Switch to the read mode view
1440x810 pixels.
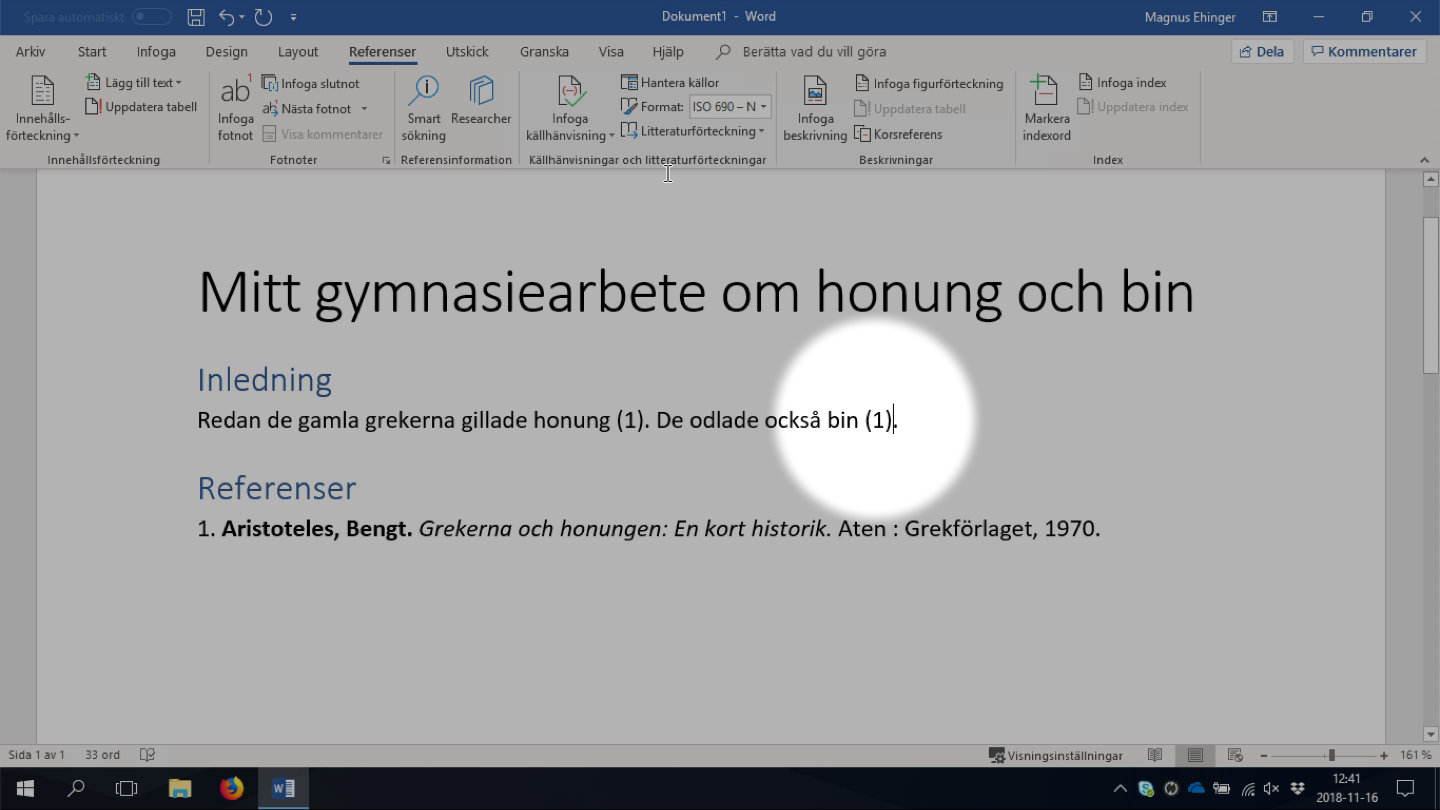[x=1155, y=755]
